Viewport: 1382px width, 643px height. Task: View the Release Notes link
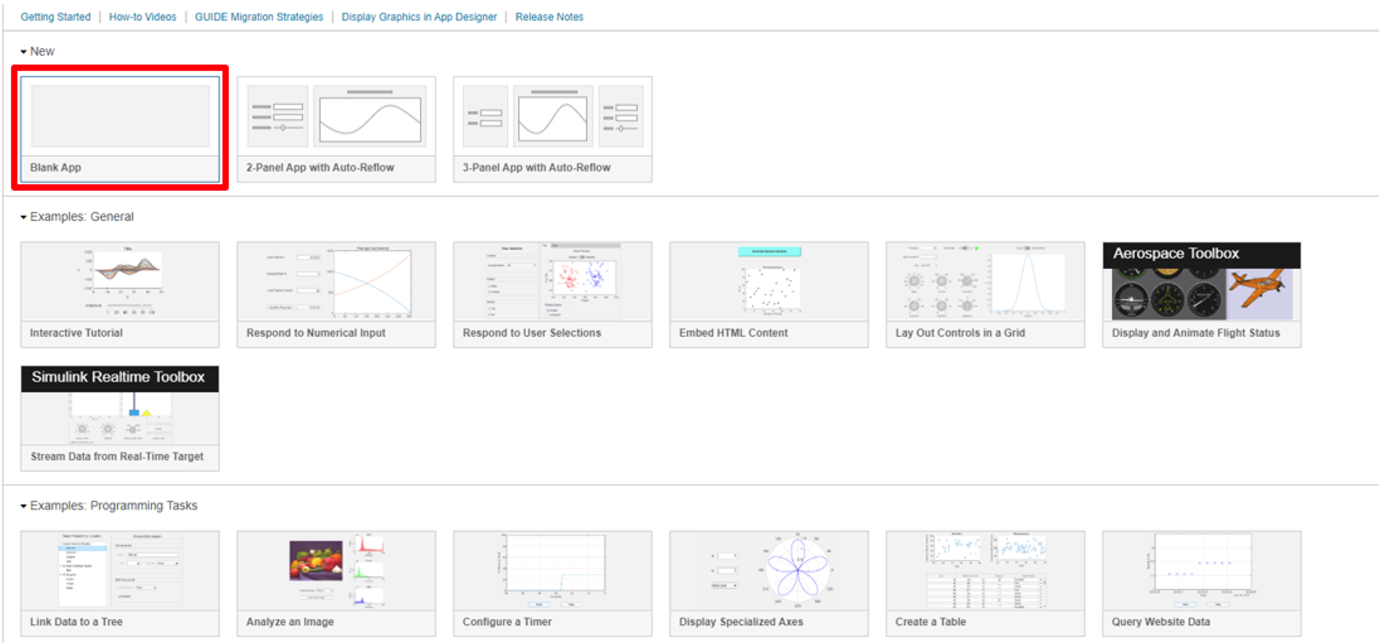(549, 17)
